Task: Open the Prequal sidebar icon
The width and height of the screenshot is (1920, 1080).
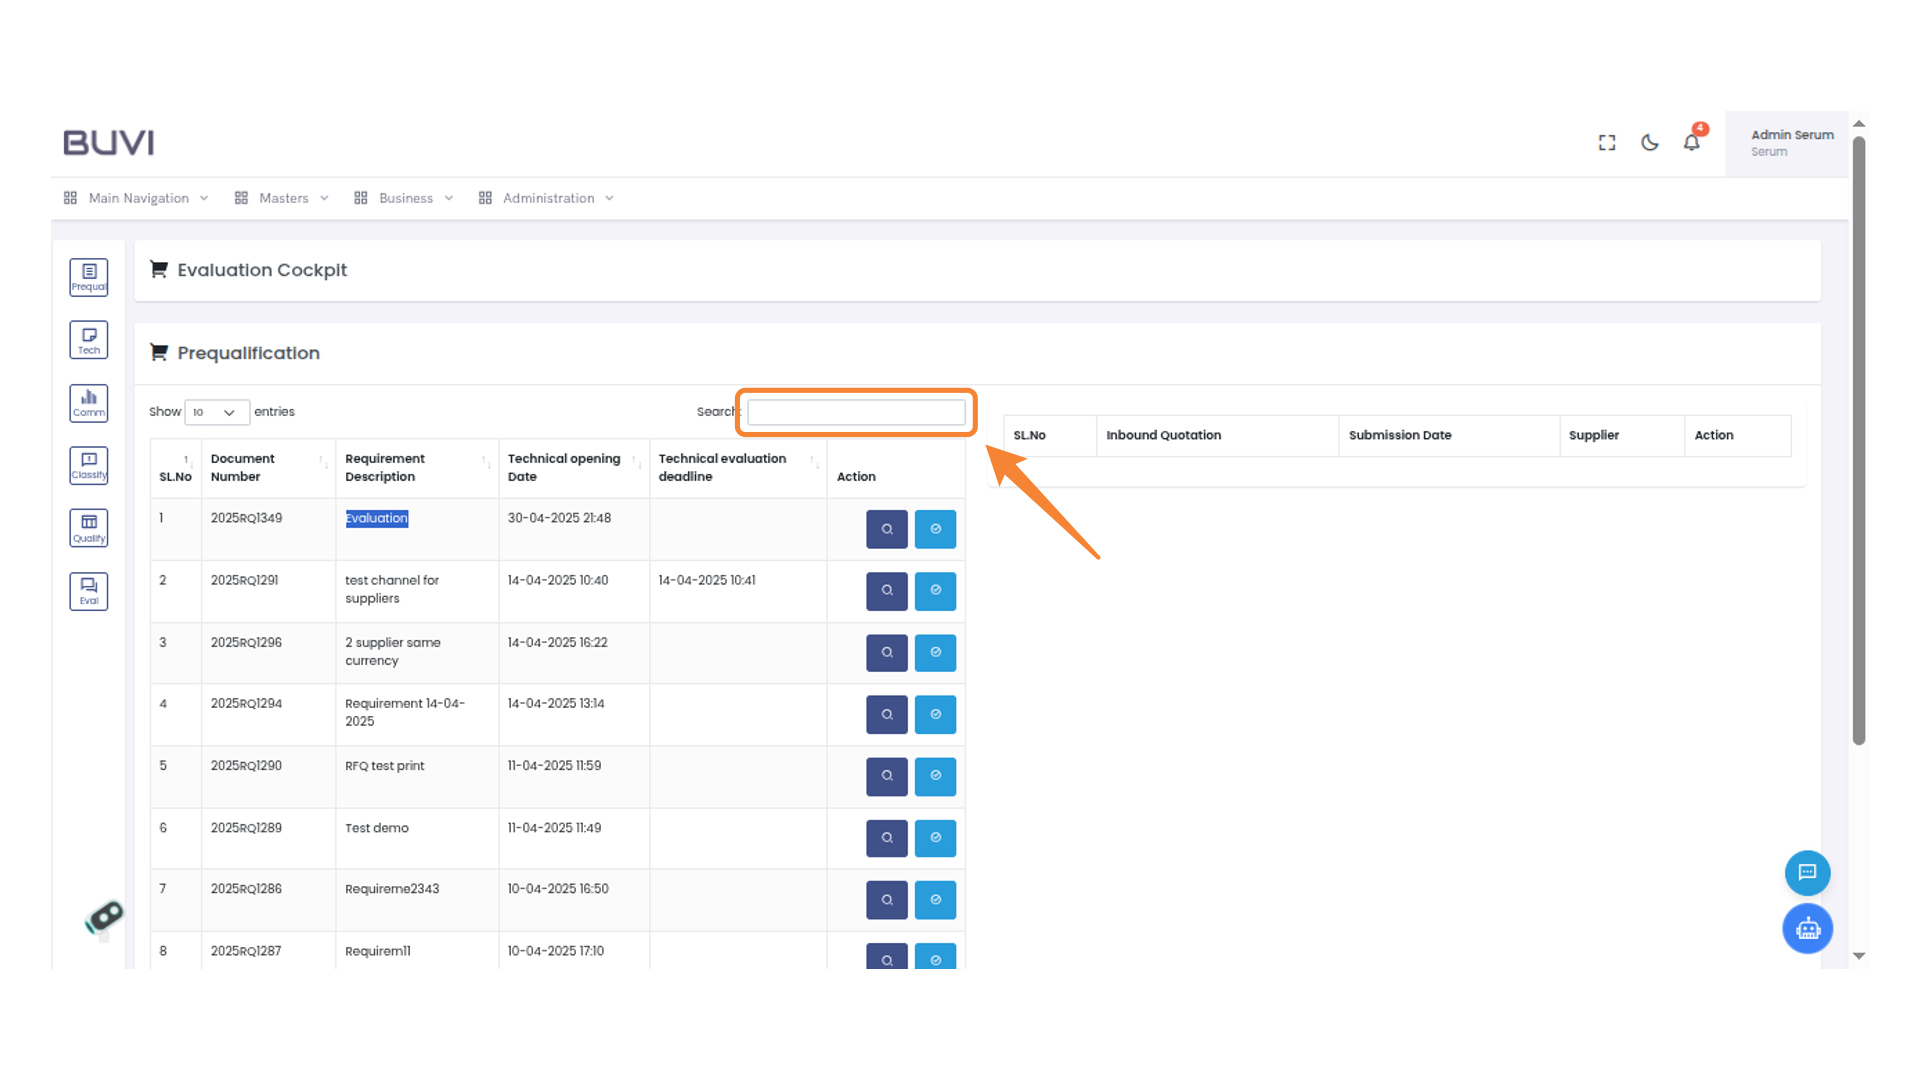Action: 89,277
